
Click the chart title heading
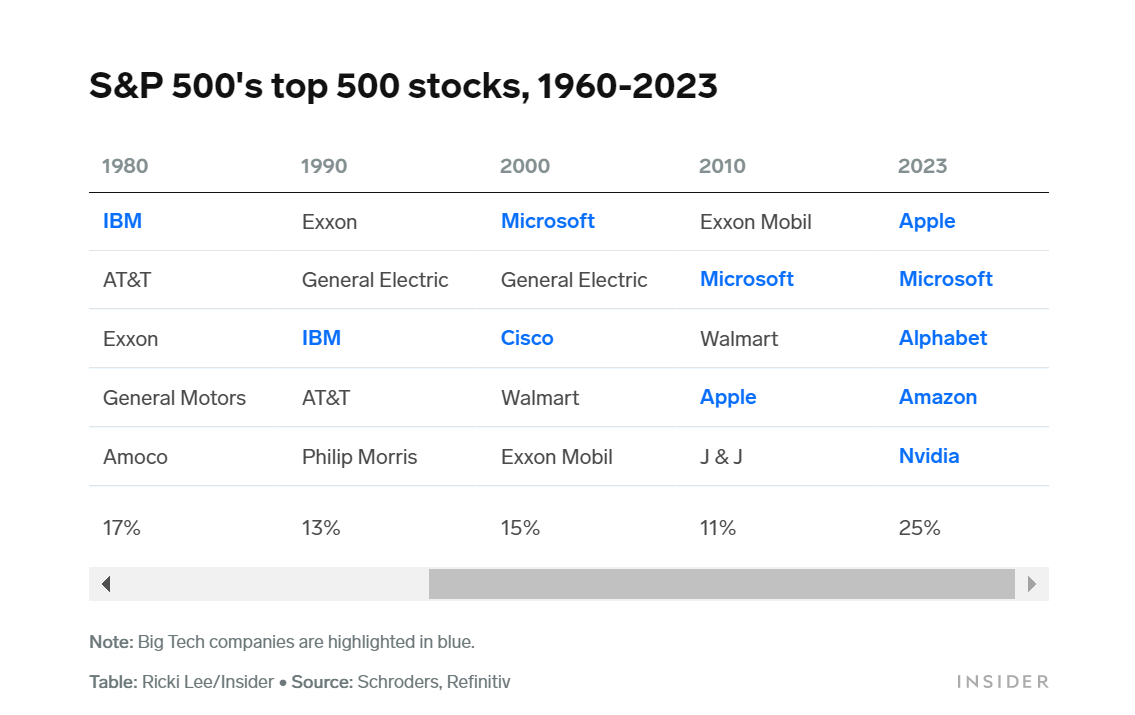403,87
